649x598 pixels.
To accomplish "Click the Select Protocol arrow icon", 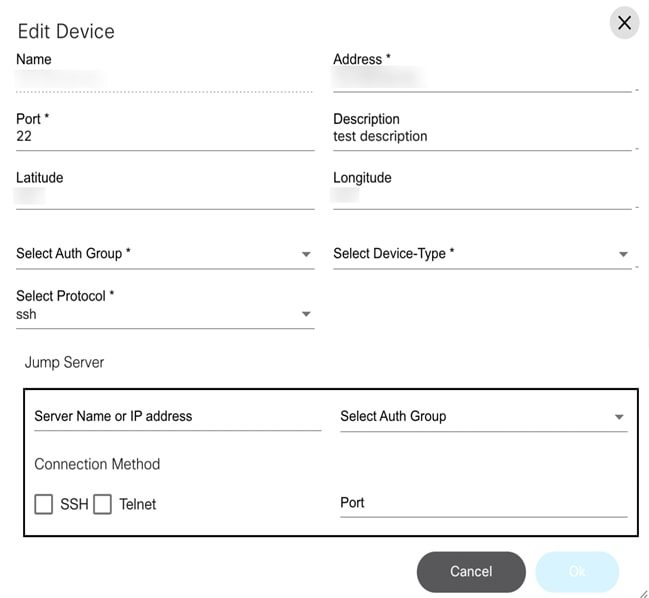I will coord(306,315).
